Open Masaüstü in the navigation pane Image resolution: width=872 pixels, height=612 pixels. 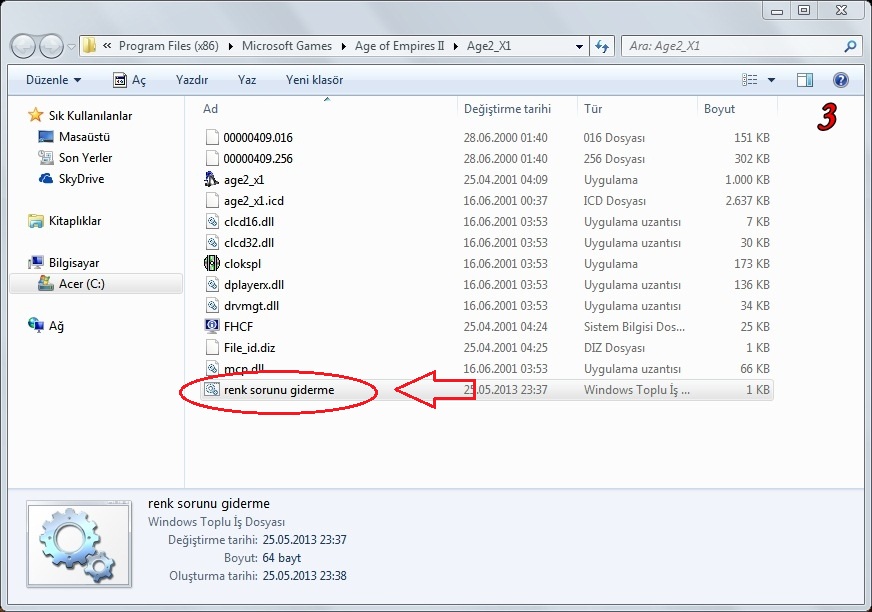coord(84,137)
